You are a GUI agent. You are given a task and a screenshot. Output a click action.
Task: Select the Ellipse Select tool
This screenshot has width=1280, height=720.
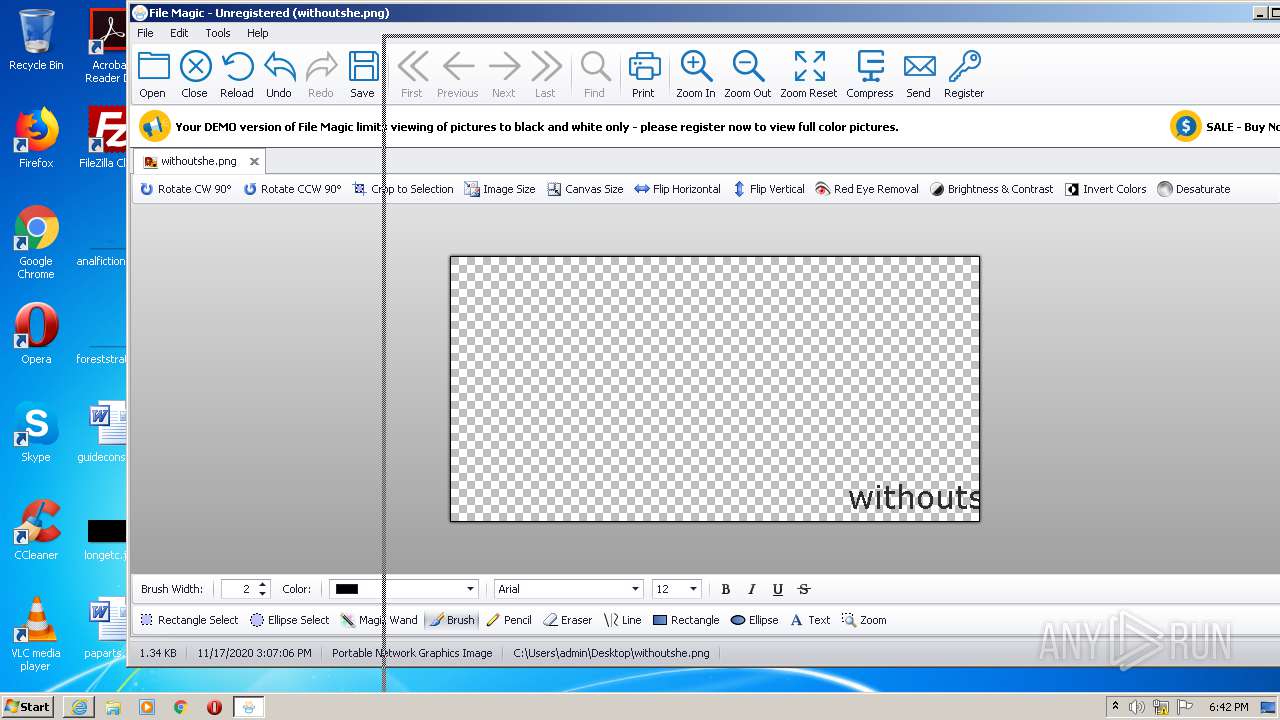click(x=290, y=620)
